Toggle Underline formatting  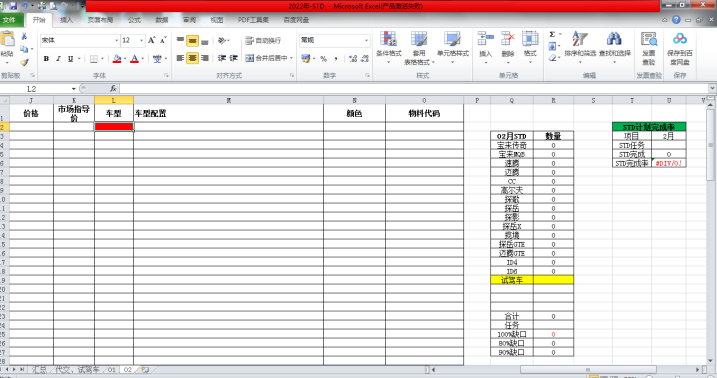click(x=70, y=59)
